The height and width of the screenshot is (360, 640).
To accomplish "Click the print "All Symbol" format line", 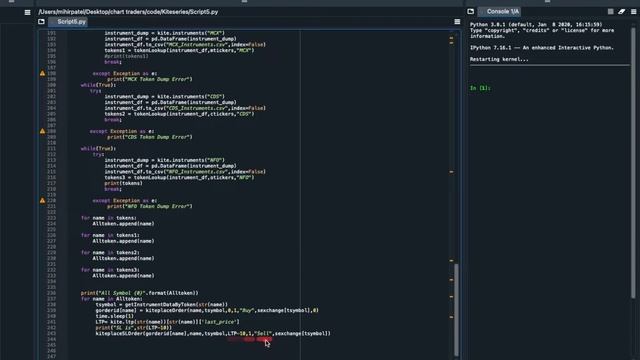I will (140, 293).
